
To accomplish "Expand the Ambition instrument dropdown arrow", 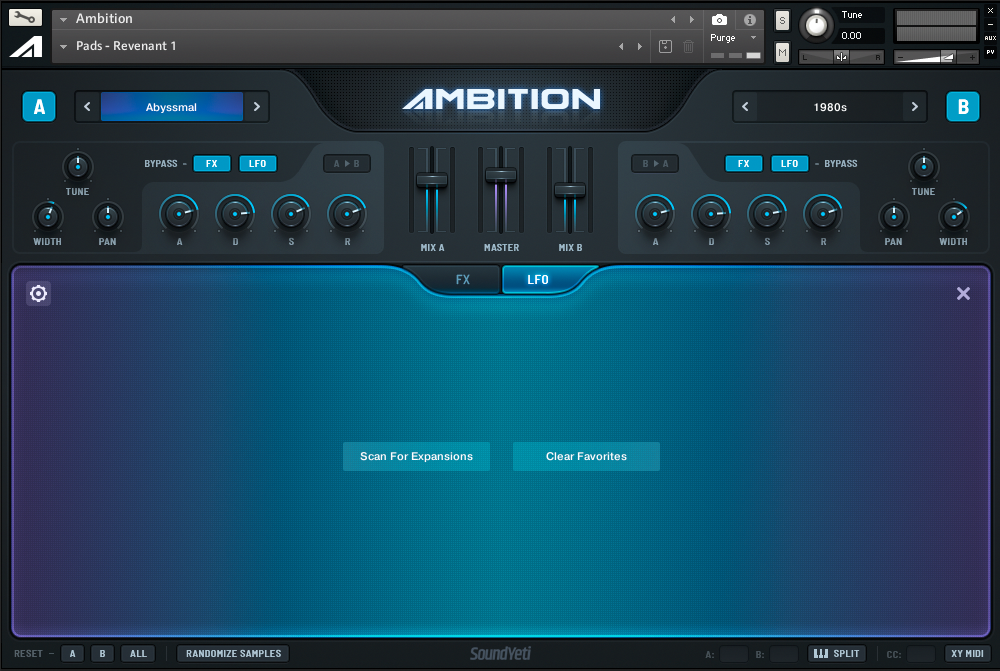I will coord(64,19).
